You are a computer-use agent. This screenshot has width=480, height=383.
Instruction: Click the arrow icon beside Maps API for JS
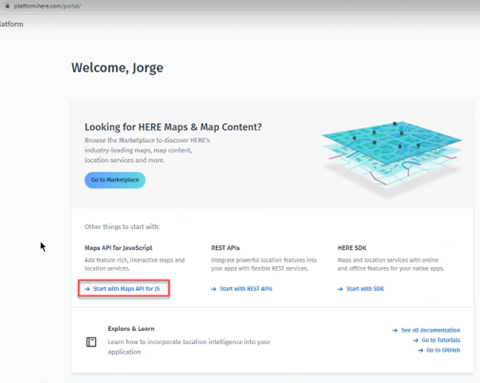pos(87,289)
